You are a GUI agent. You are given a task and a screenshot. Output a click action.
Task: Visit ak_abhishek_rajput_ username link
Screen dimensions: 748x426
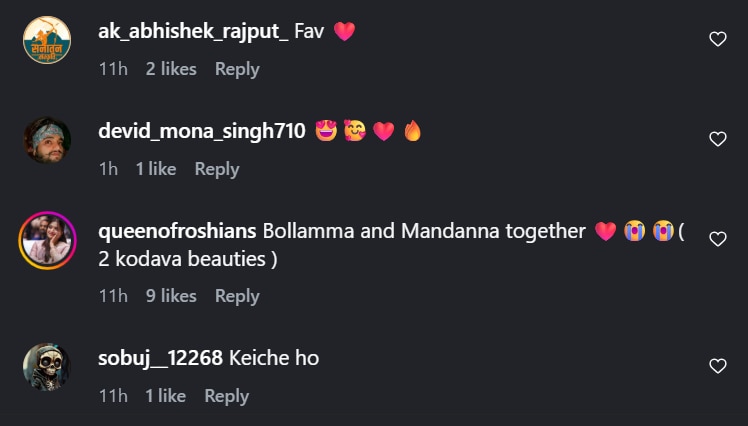[193, 31]
